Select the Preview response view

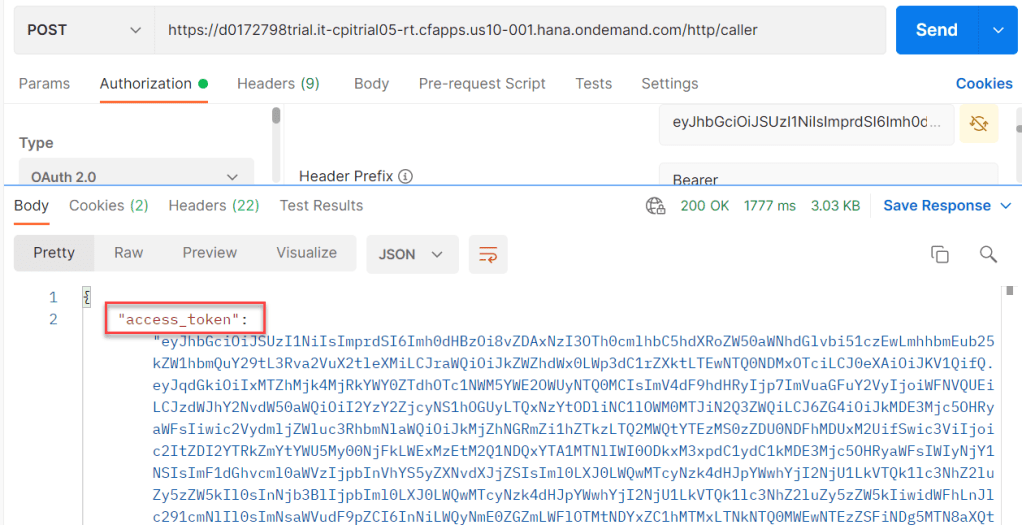209,253
